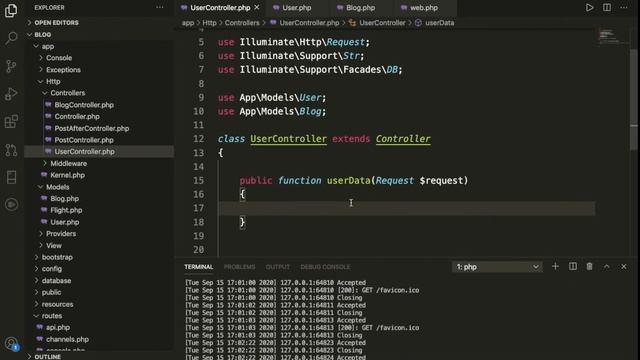
Task: Switch to the User.php tab
Action: (x=297, y=7)
